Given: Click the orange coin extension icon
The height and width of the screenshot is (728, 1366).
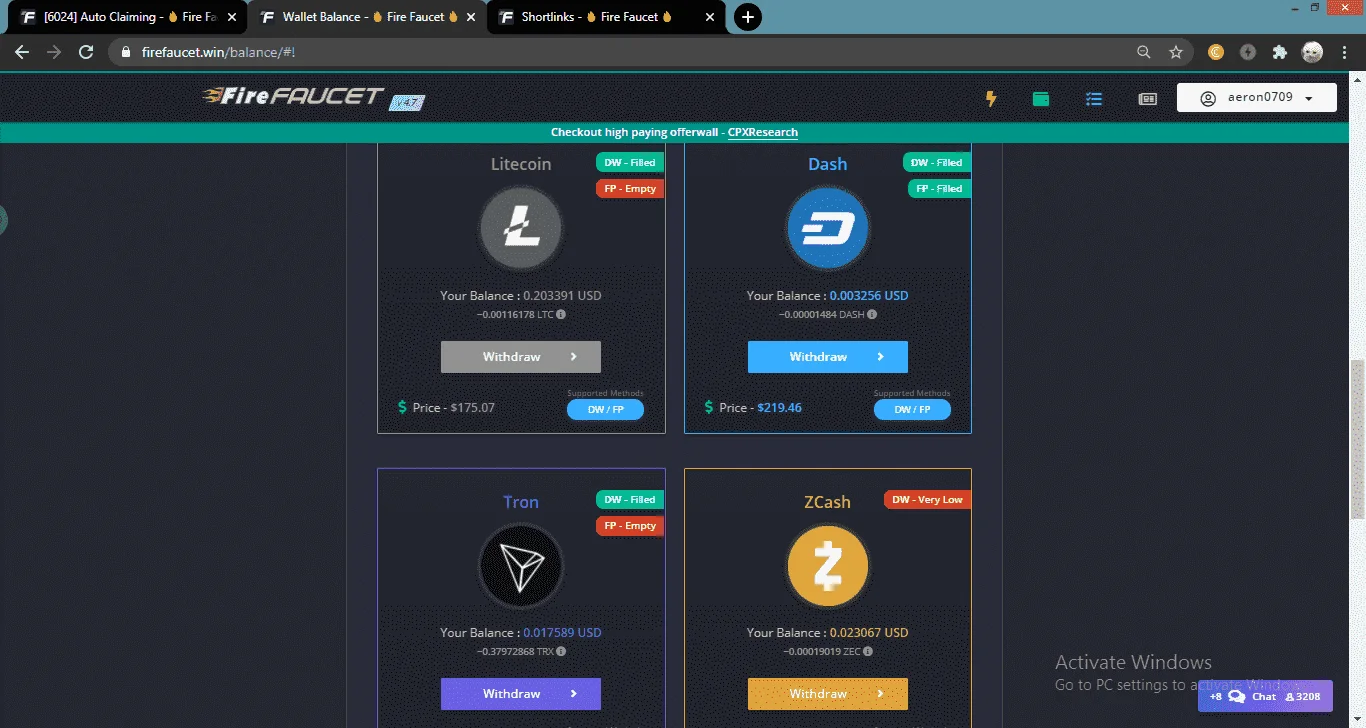Looking at the screenshot, I should pyautogui.click(x=1216, y=52).
